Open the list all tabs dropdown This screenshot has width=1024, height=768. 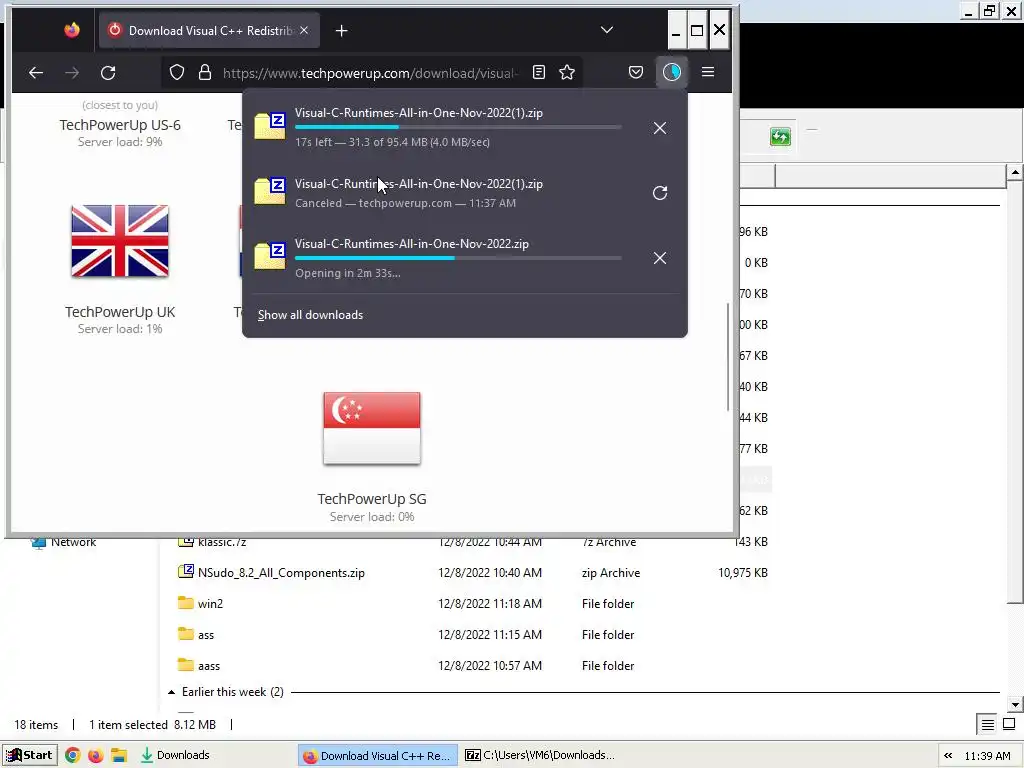(607, 30)
